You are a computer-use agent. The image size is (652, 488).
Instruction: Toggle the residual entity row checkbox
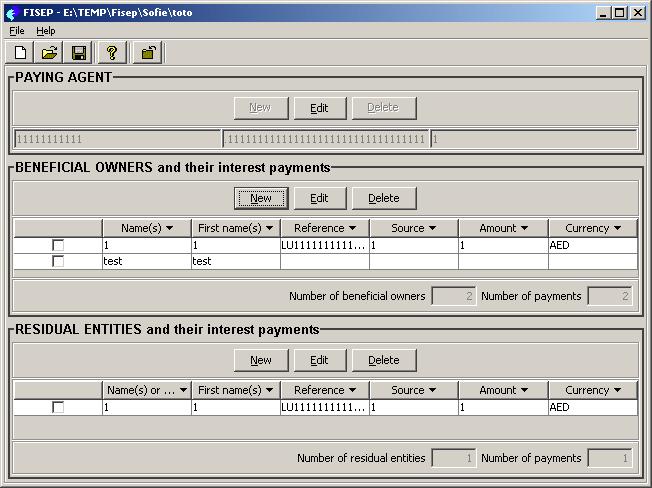58,408
